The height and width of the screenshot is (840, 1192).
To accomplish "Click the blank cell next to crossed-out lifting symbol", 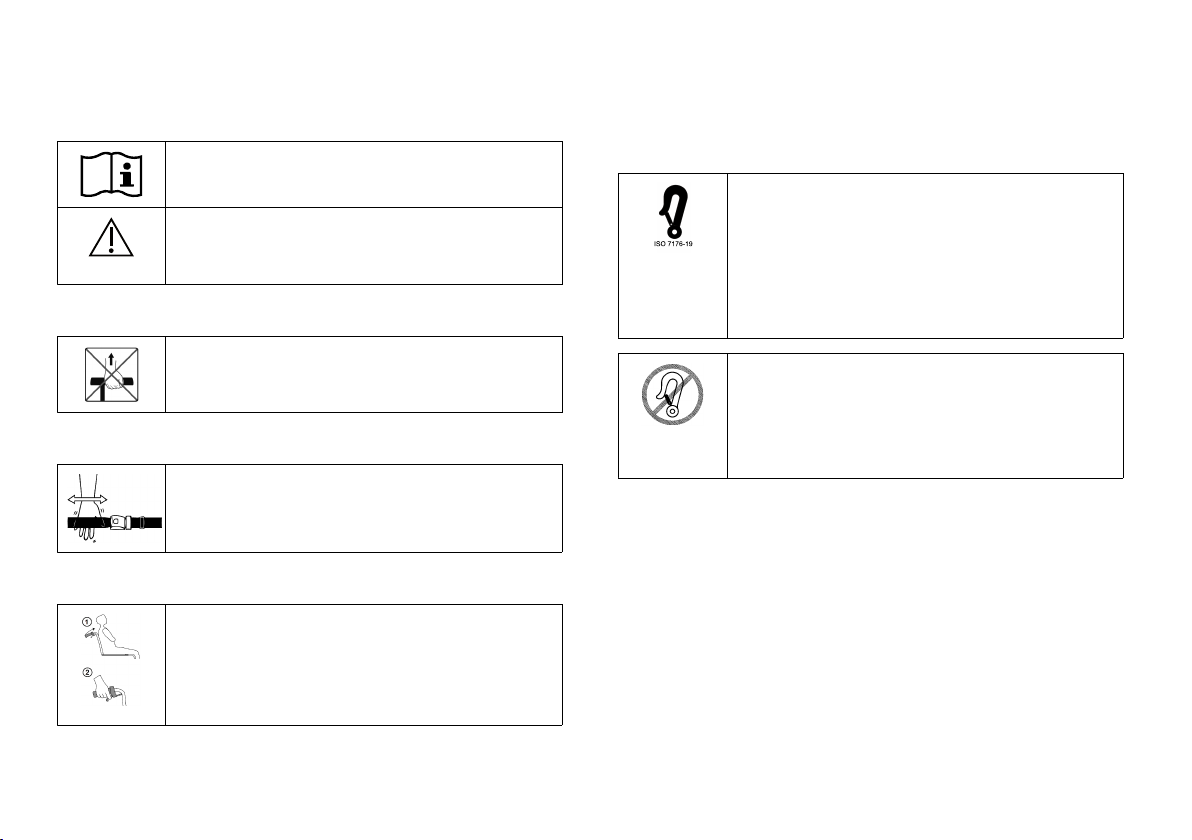I will [x=363, y=374].
